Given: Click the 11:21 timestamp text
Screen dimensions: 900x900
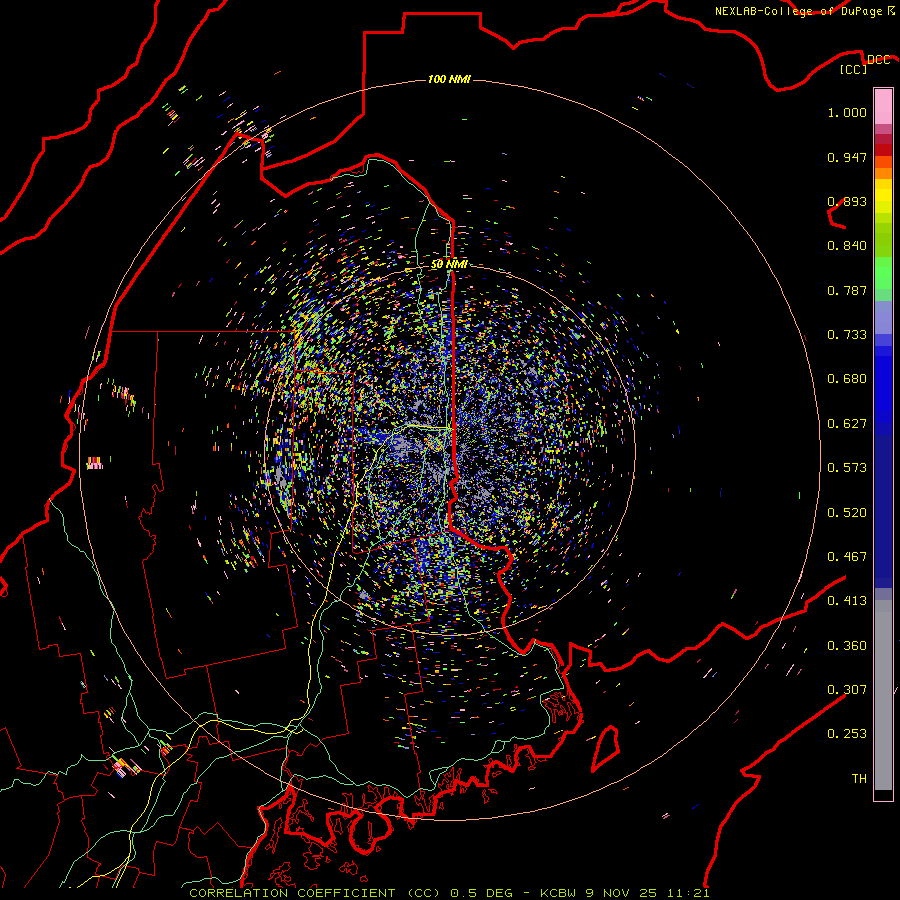Looking at the screenshot, I should coord(688,893).
